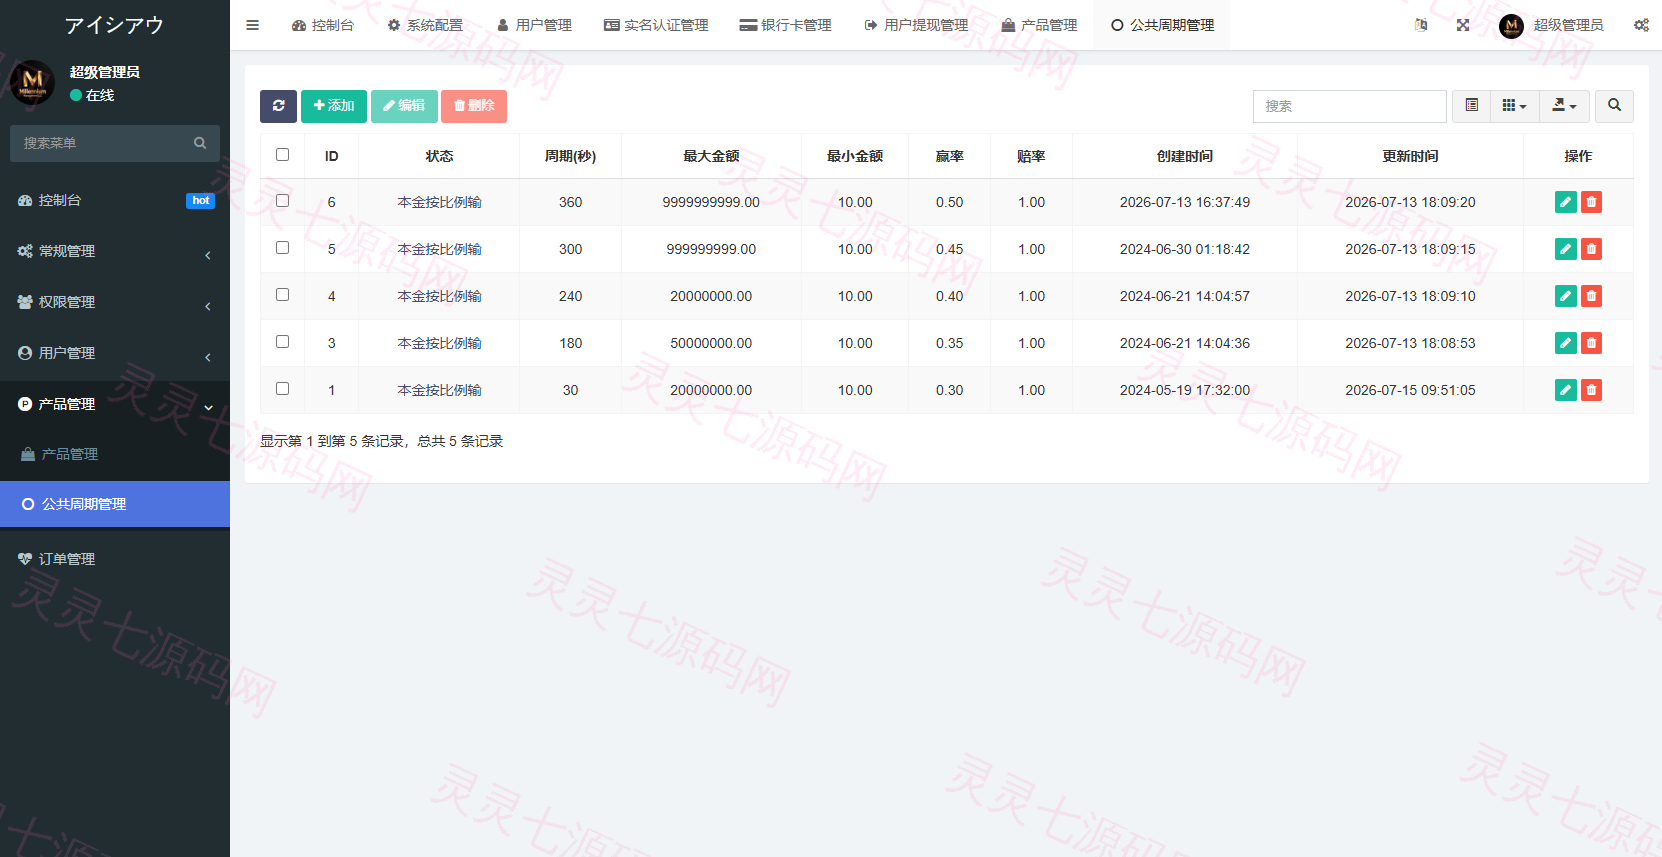The height and width of the screenshot is (857, 1662).
Task: Click the red delete icon for row ID 5
Action: tap(1591, 249)
